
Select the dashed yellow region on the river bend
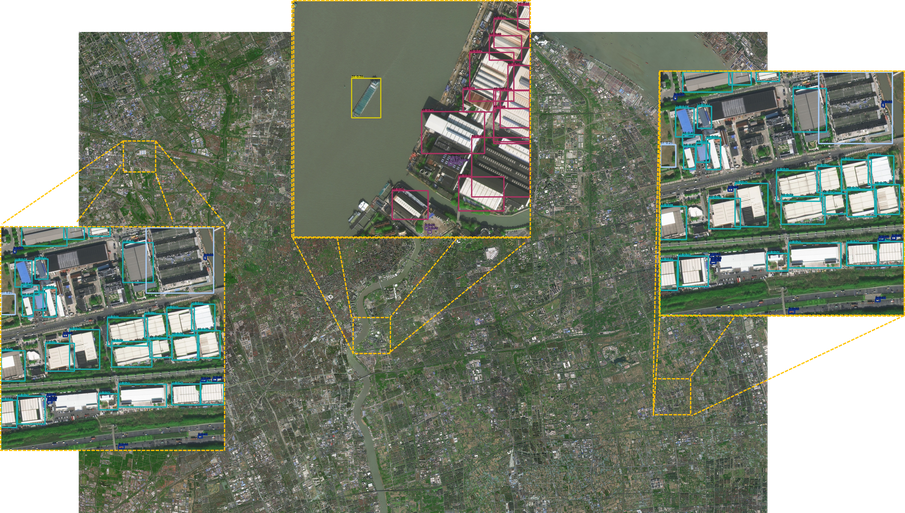371,335
